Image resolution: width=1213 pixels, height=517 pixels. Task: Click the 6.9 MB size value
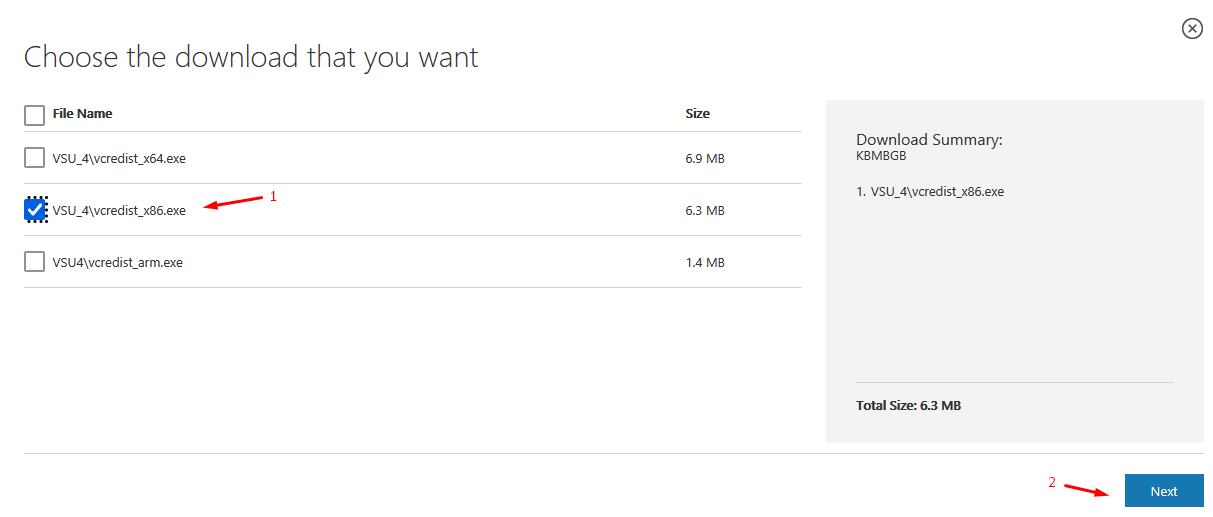pyautogui.click(x=704, y=158)
